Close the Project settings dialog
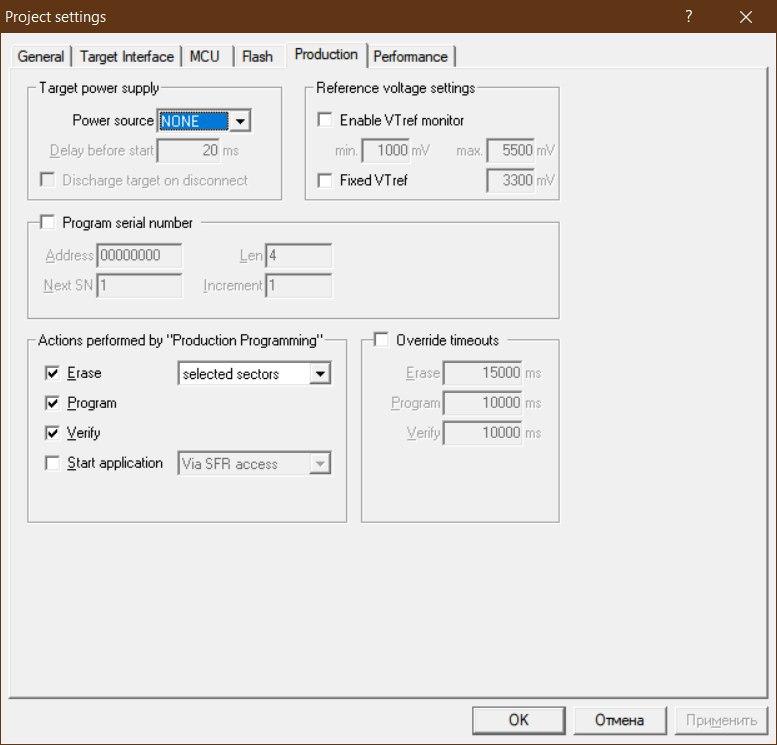 click(x=745, y=17)
